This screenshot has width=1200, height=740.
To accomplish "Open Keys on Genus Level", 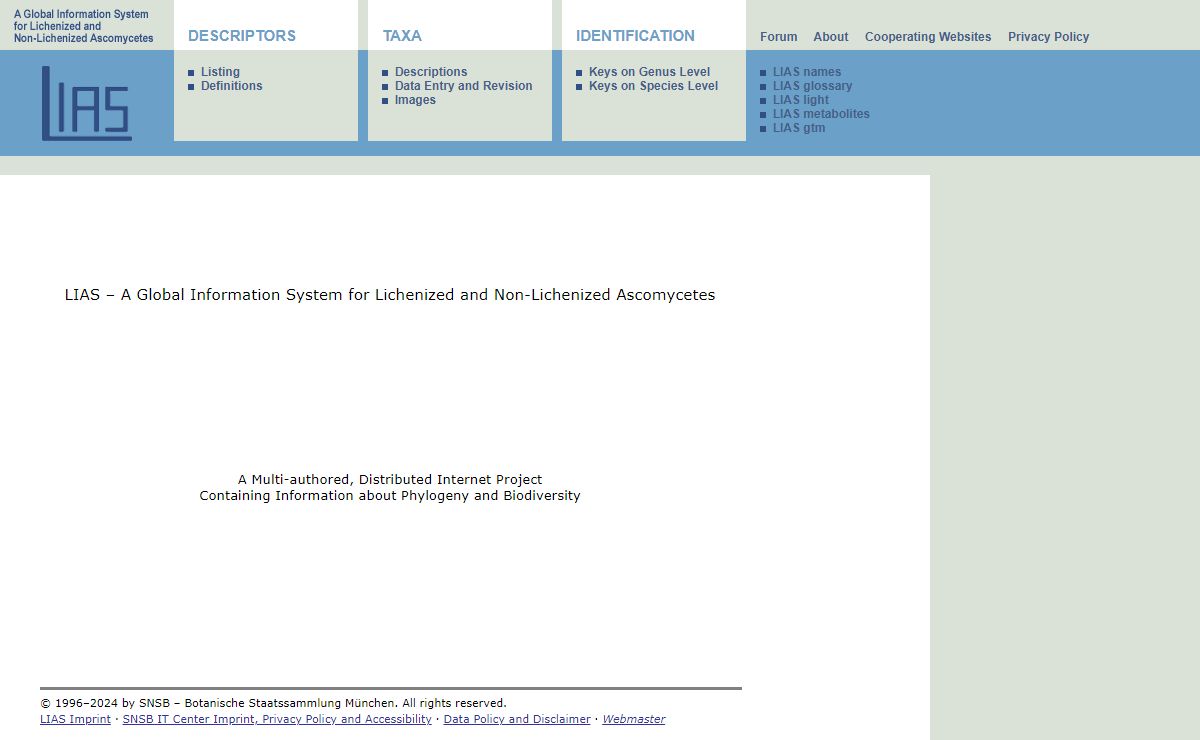I will tap(650, 72).
